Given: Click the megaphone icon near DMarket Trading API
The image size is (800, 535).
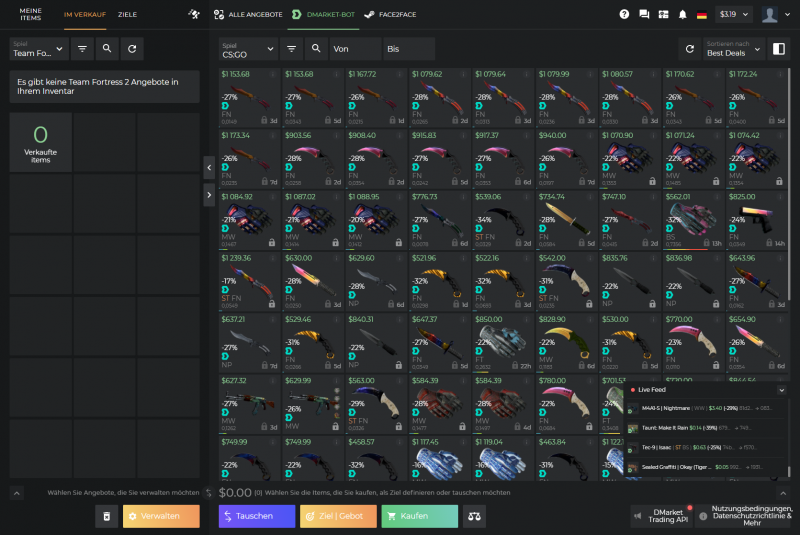Looking at the screenshot, I should click(638, 516).
